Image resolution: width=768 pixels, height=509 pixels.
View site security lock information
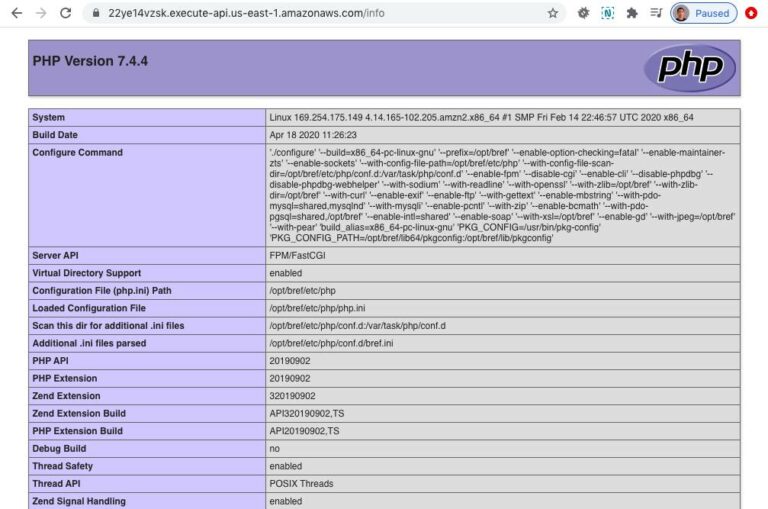(96, 13)
